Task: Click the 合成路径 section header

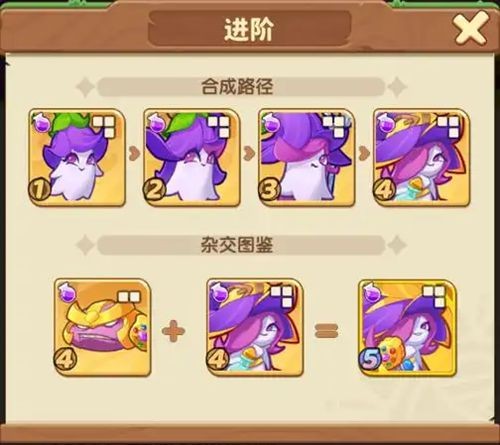Action: [x=237, y=87]
